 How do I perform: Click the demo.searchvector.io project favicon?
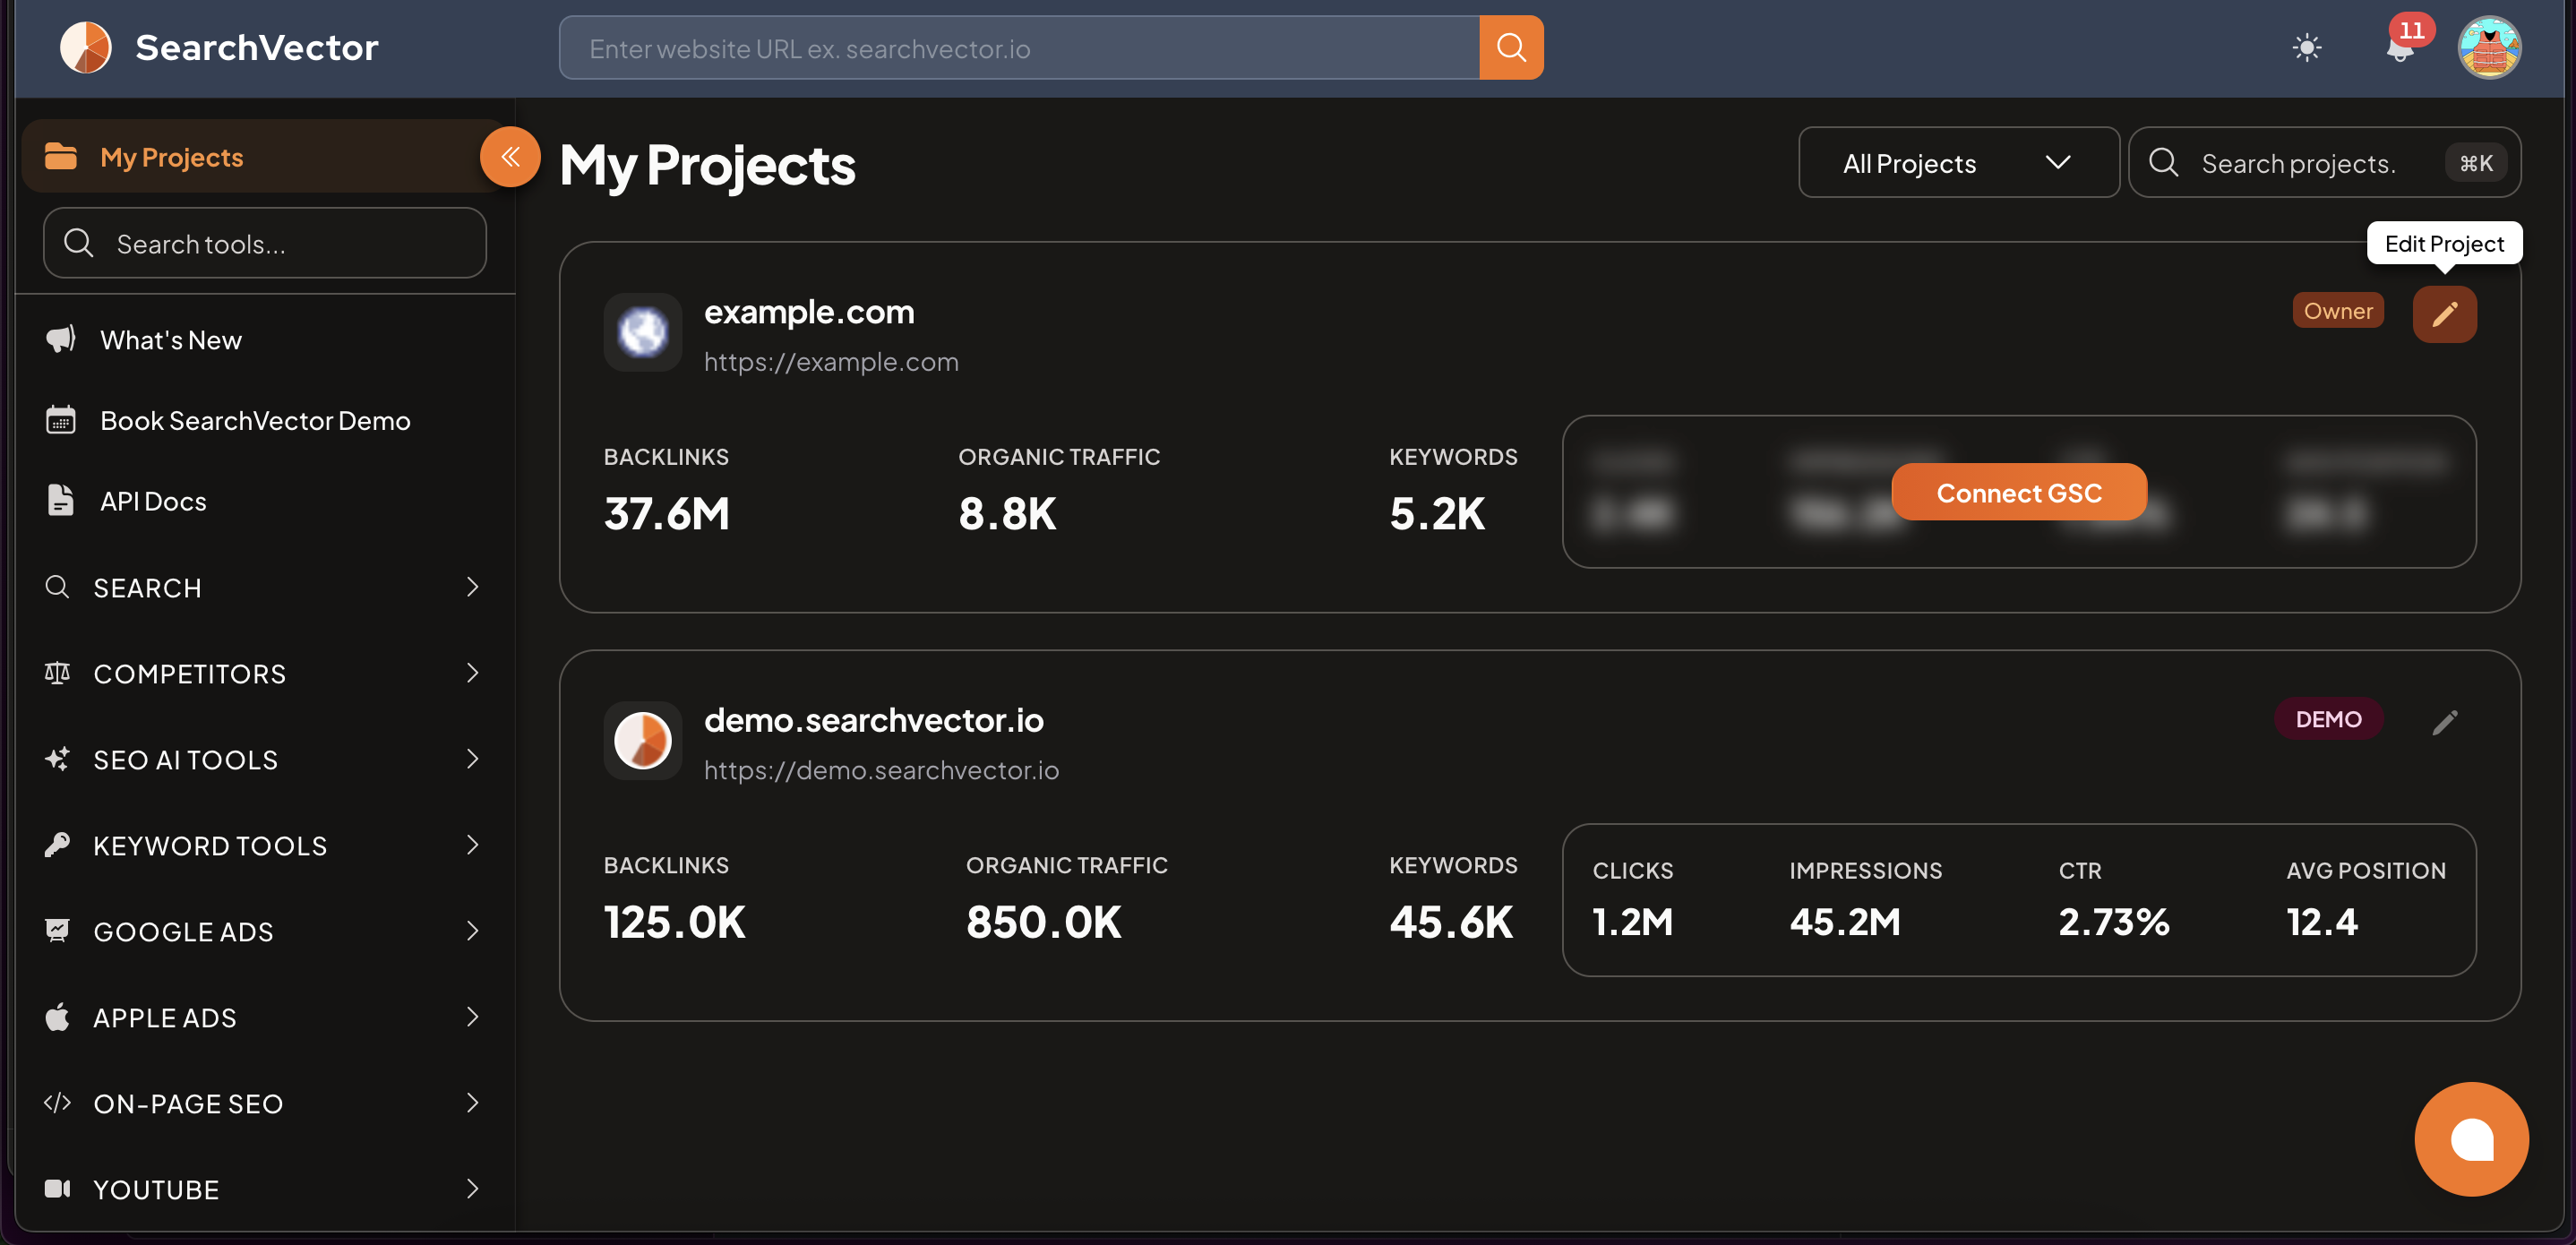pyautogui.click(x=642, y=740)
